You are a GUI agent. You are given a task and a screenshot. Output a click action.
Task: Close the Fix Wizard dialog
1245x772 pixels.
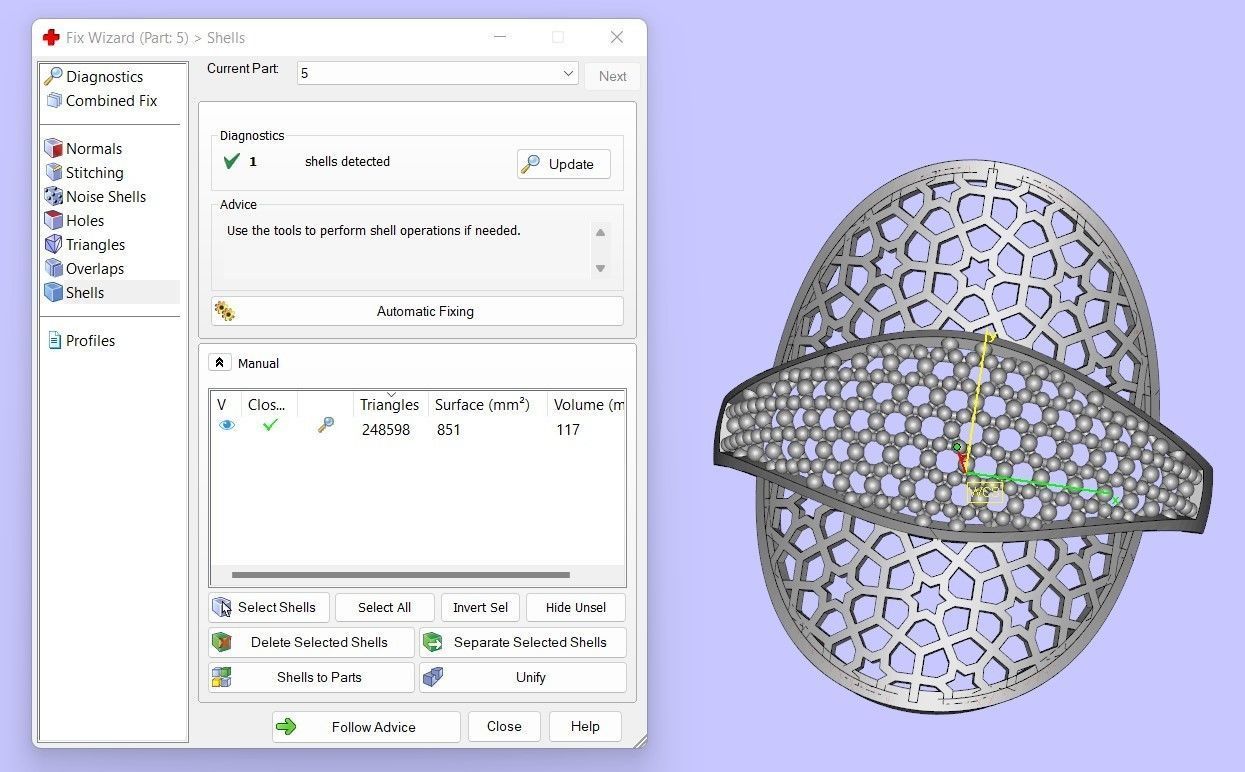[x=504, y=727]
